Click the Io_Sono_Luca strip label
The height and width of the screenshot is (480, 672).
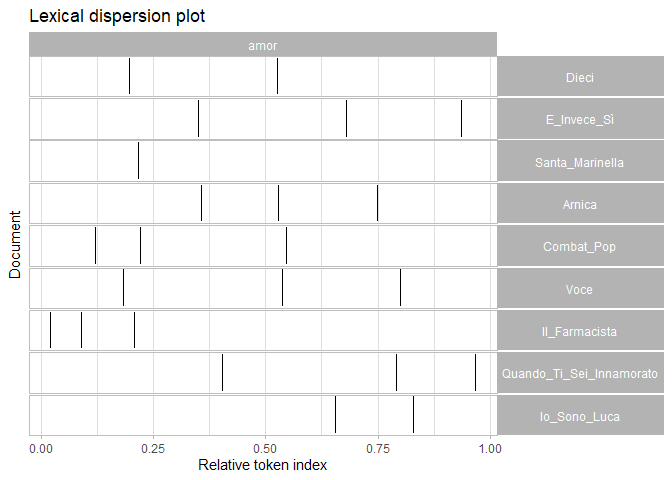pyautogui.click(x=580, y=416)
